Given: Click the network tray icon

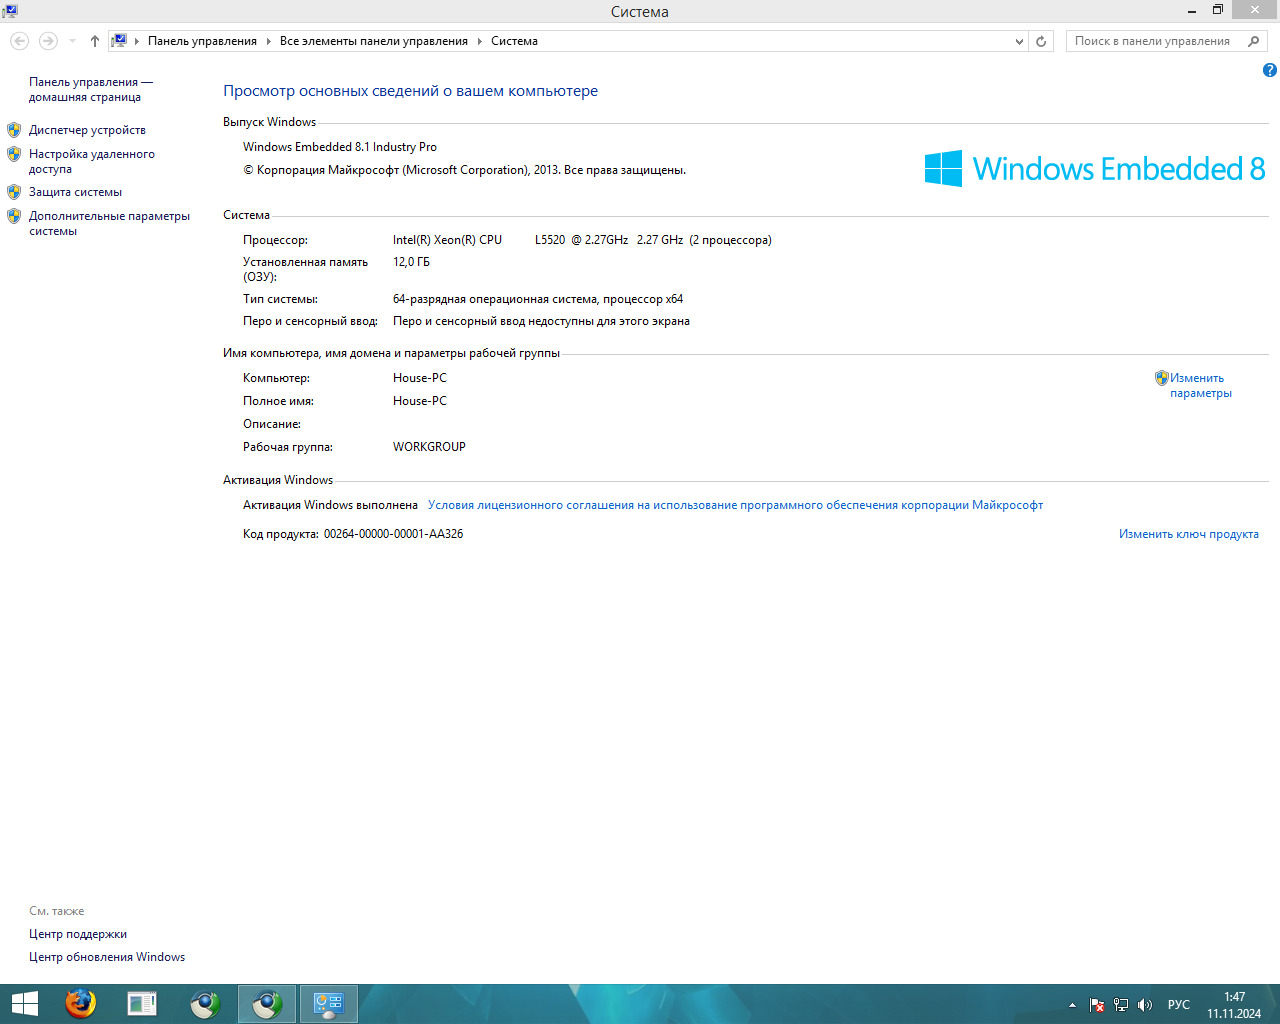Looking at the screenshot, I should pyautogui.click(x=1121, y=1005).
